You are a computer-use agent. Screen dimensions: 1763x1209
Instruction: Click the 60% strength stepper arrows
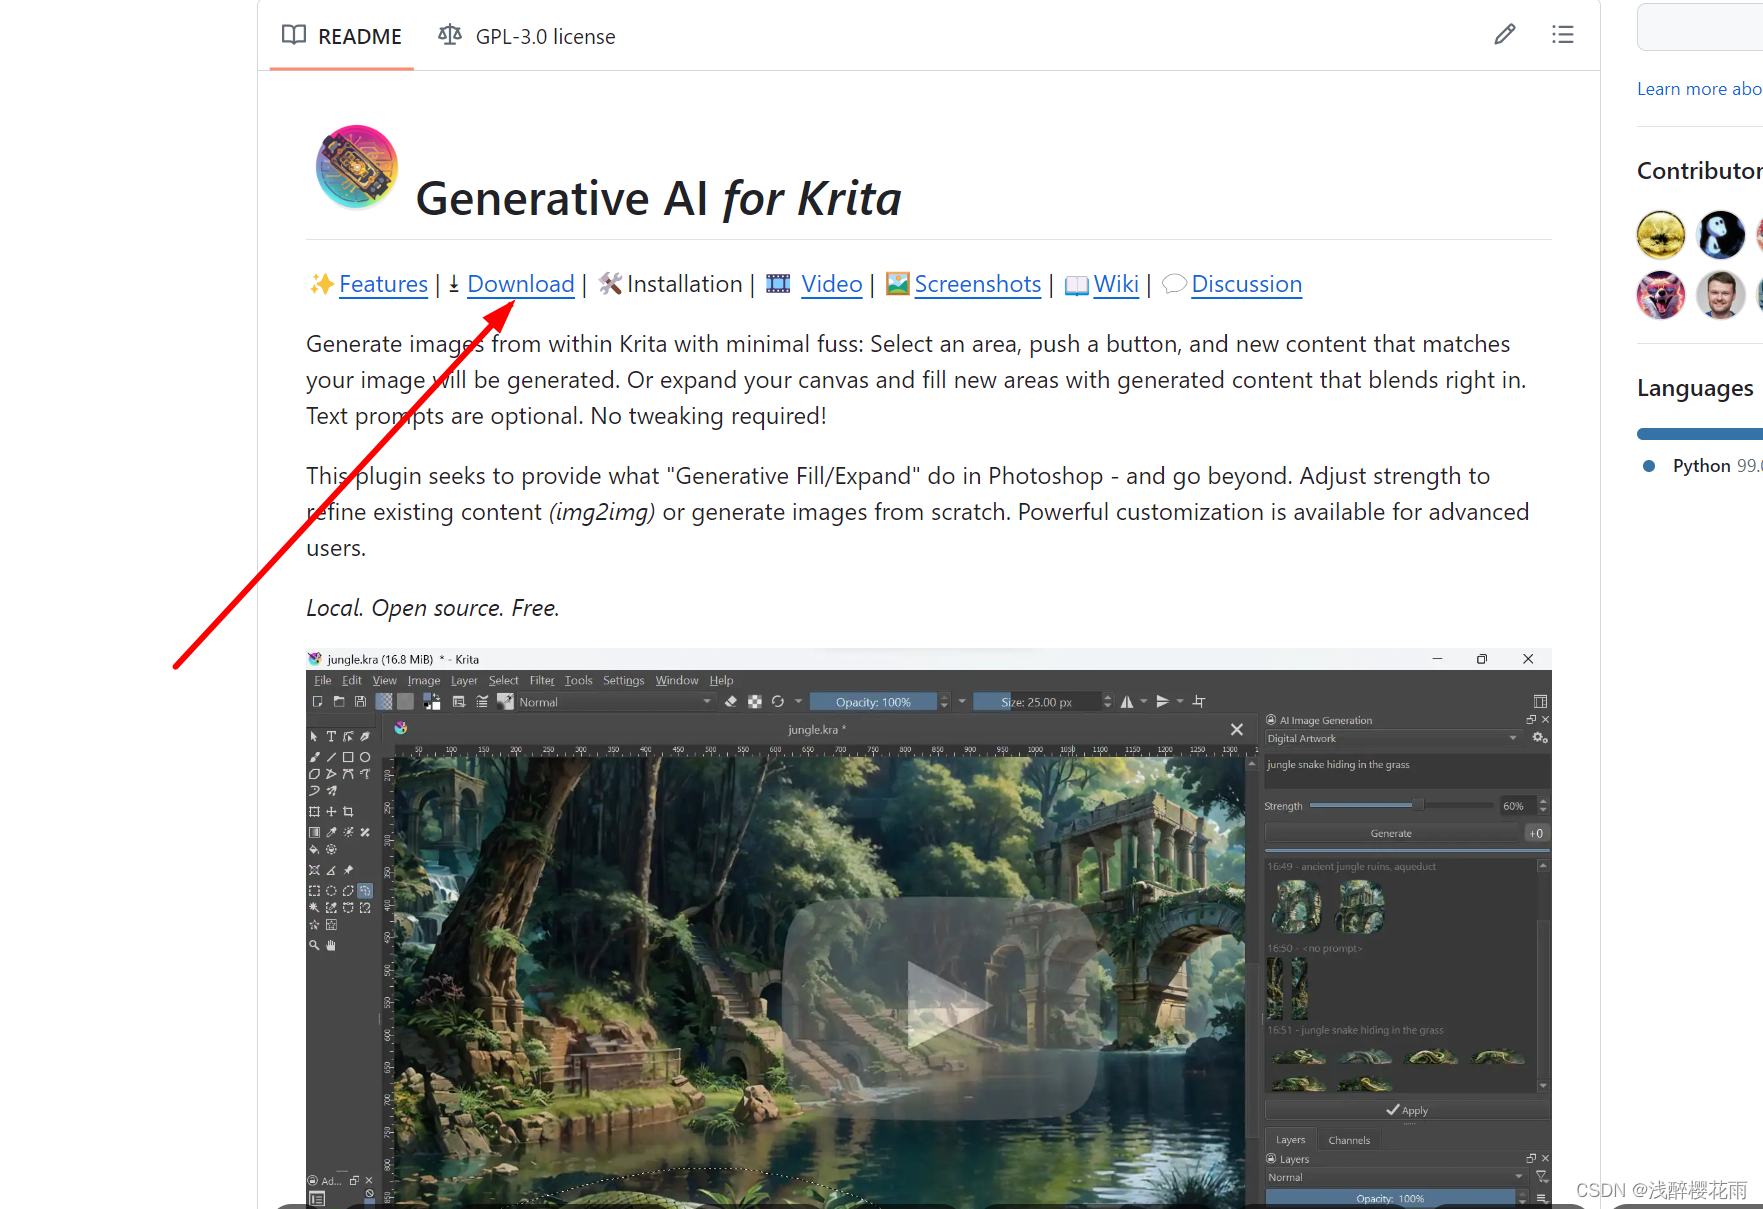tap(1543, 805)
